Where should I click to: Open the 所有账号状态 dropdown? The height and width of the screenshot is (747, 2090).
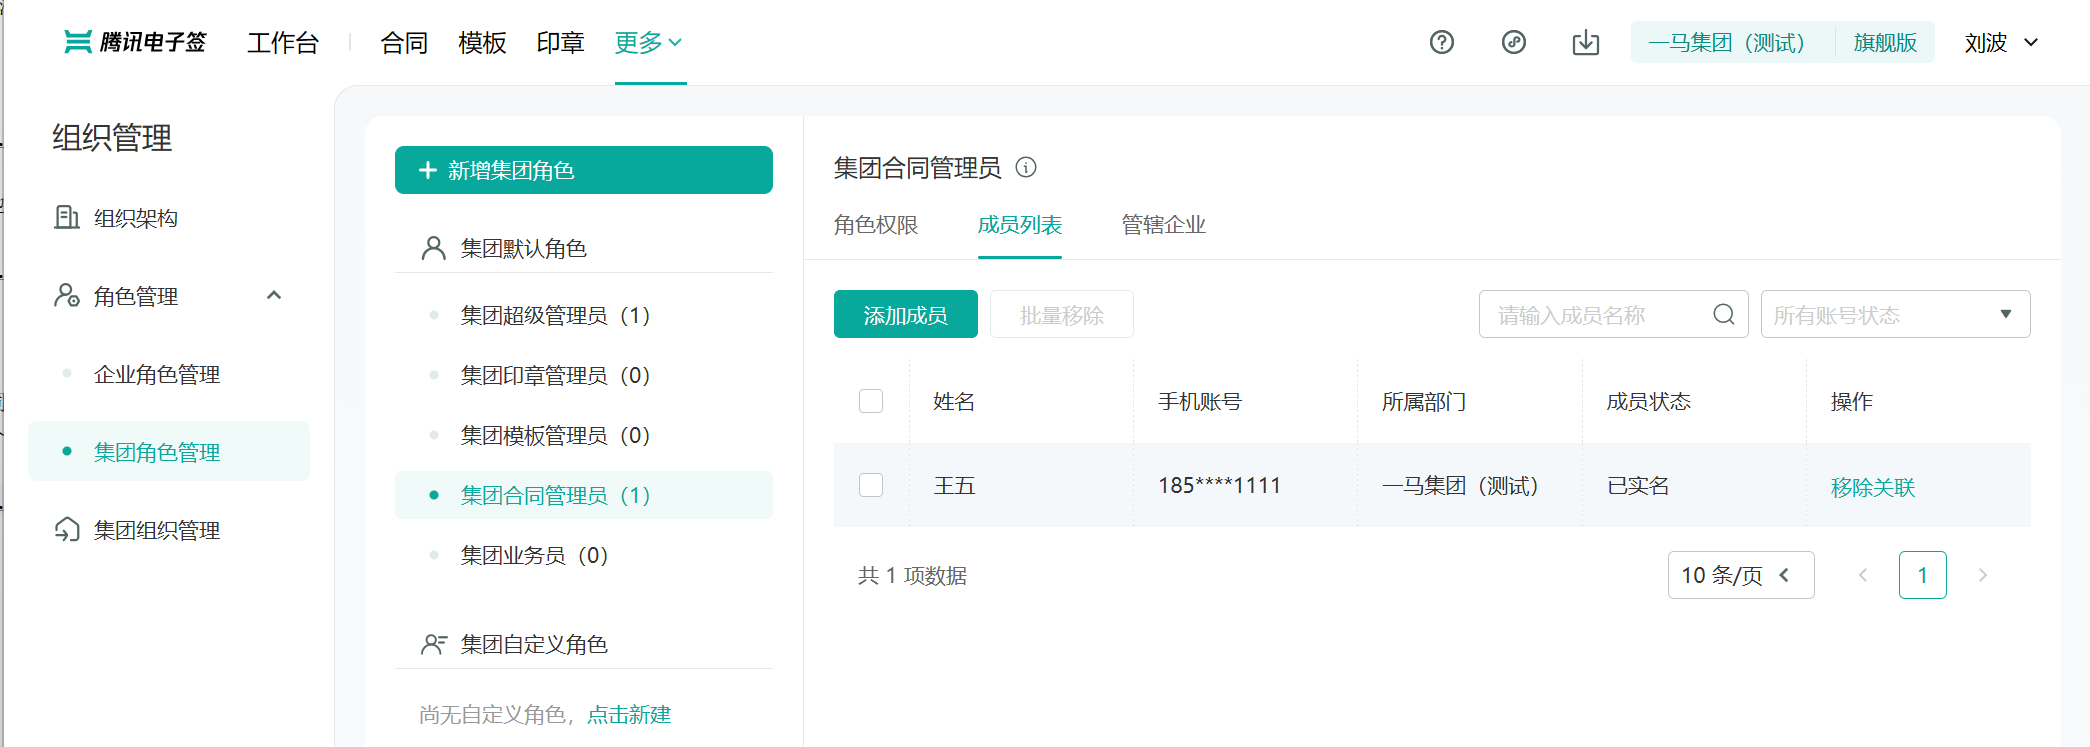pyautogui.click(x=1895, y=315)
